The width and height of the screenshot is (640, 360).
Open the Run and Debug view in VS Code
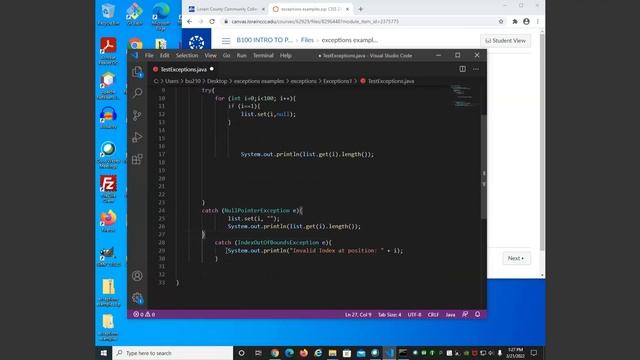tap(137, 137)
